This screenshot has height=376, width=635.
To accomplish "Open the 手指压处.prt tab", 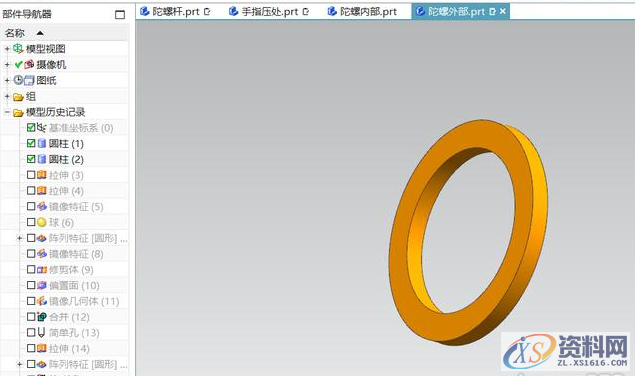I will click(x=269, y=12).
